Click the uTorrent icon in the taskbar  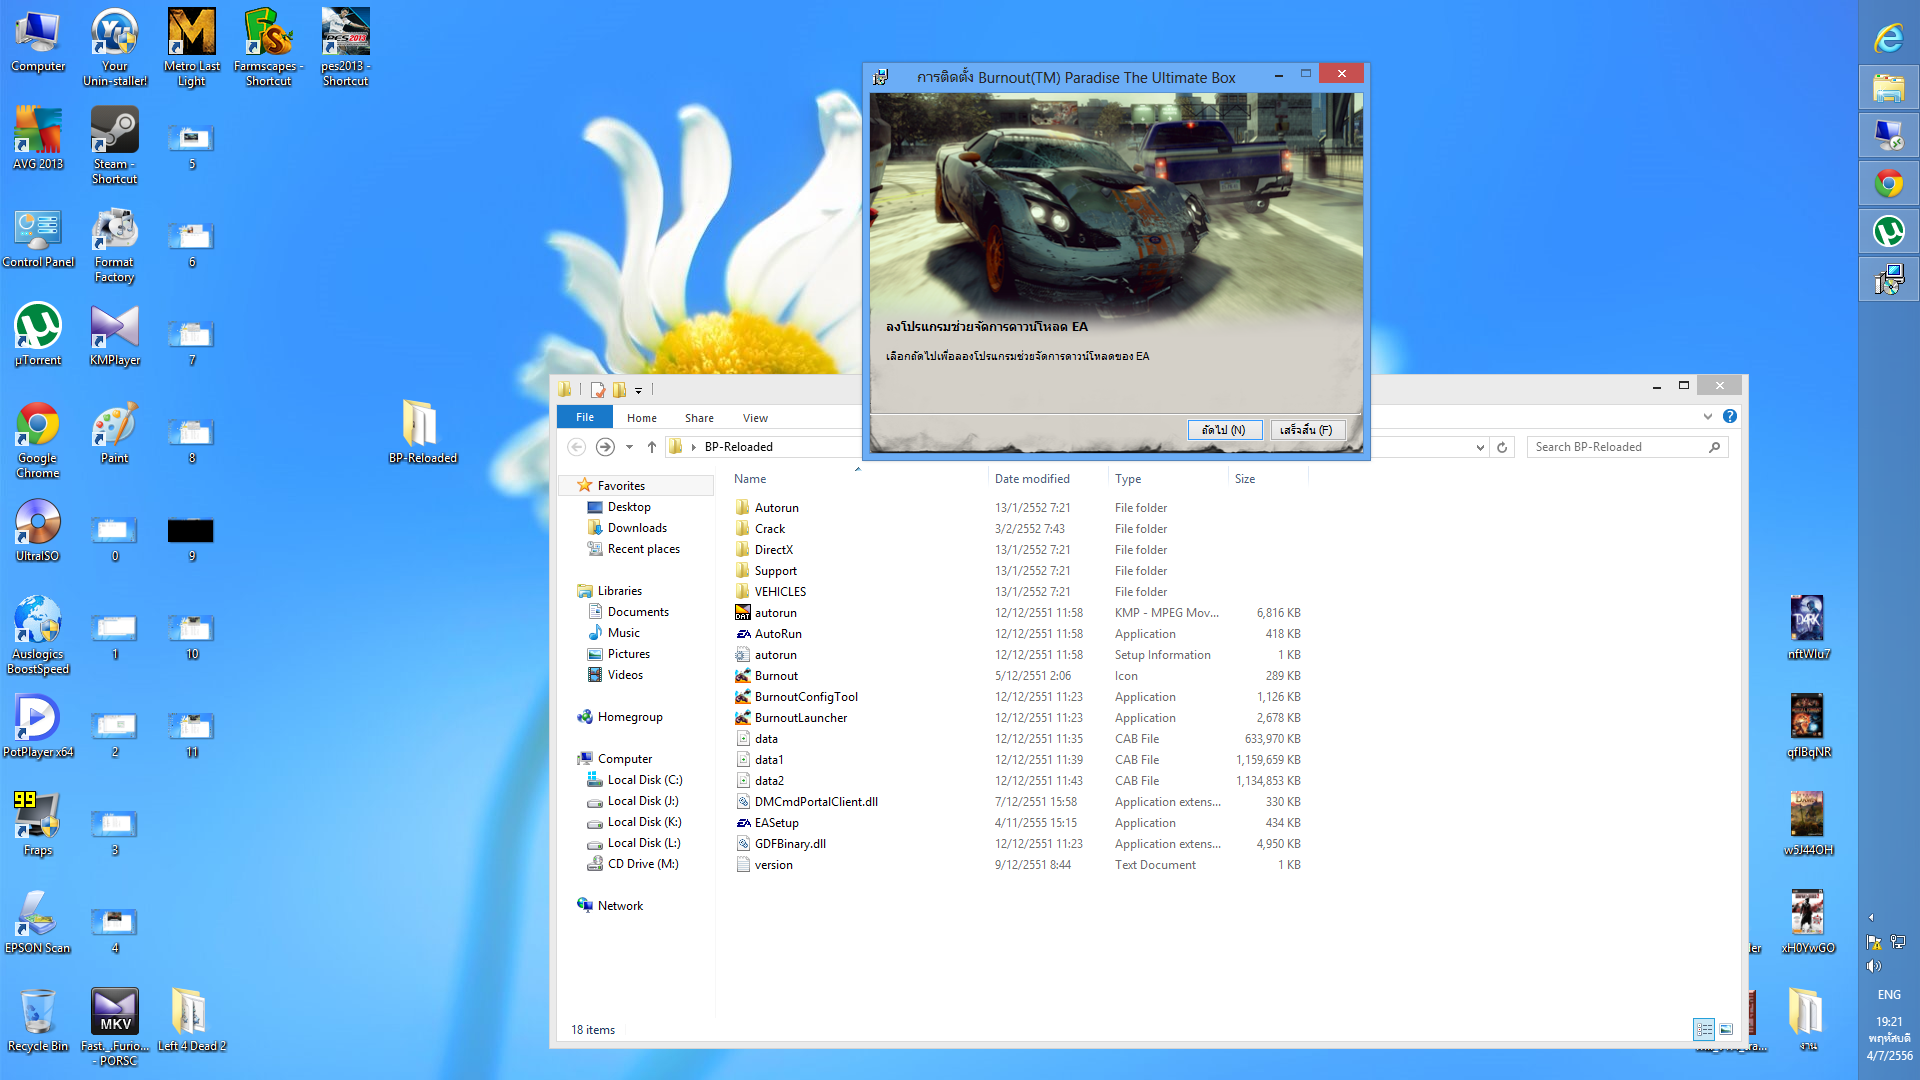point(1888,232)
